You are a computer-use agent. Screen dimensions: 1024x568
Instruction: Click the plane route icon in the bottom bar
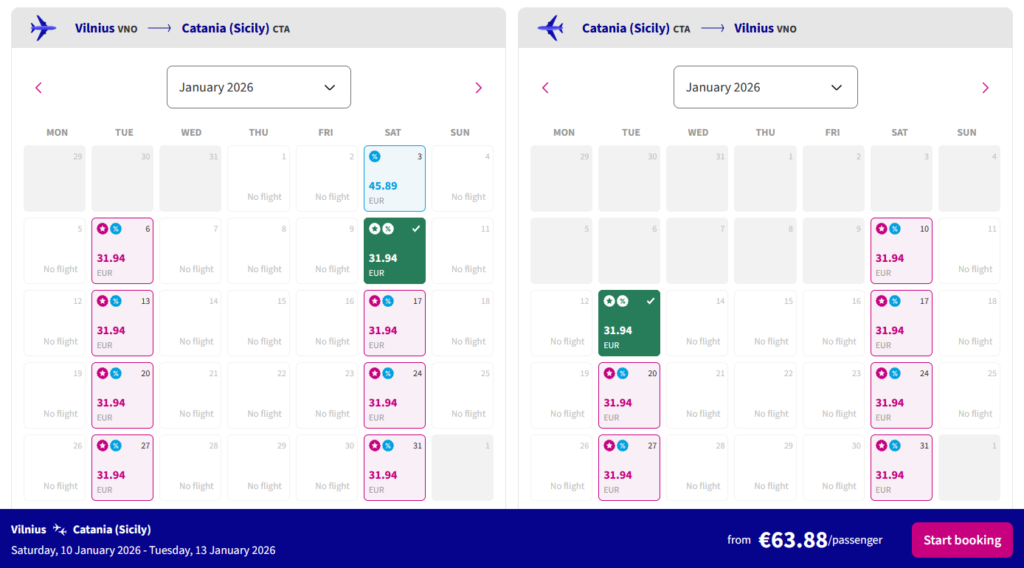click(x=60, y=530)
